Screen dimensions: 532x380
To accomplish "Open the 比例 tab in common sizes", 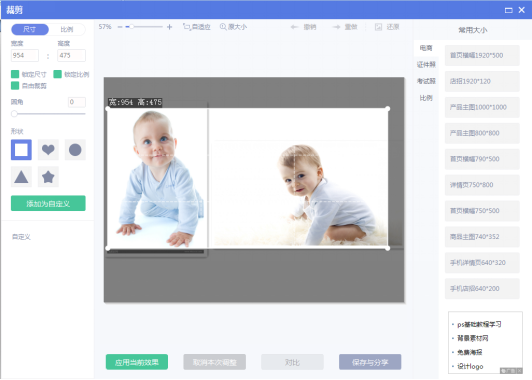I will coord(426,98).
